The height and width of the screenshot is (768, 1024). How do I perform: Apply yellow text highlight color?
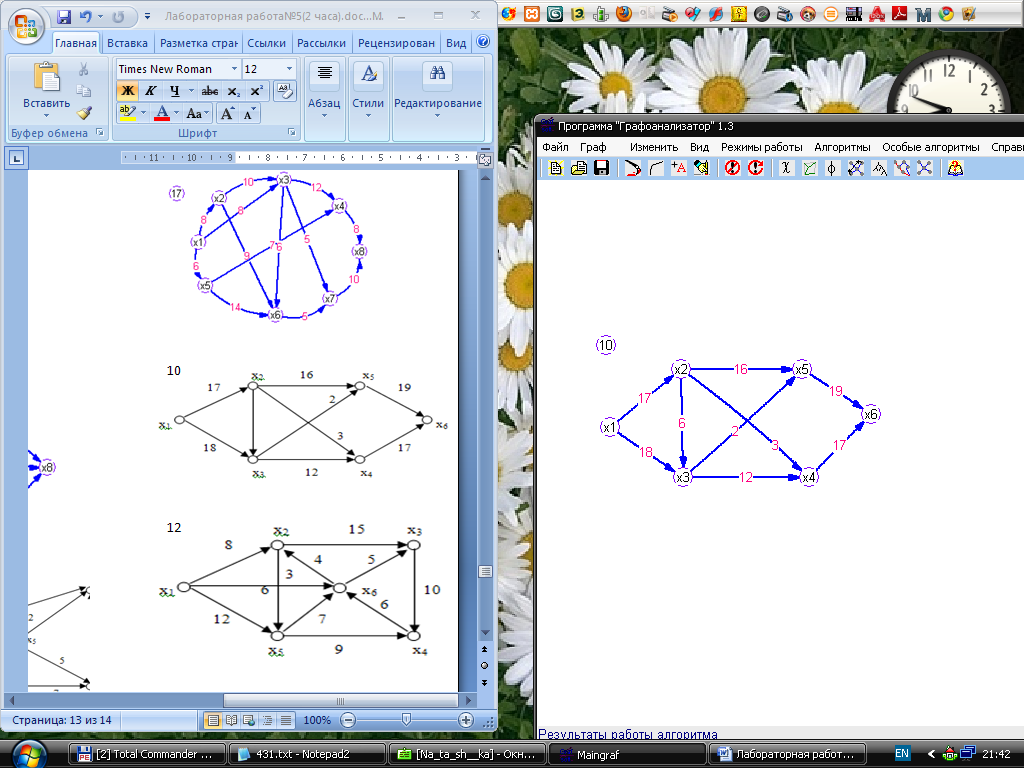127,113
